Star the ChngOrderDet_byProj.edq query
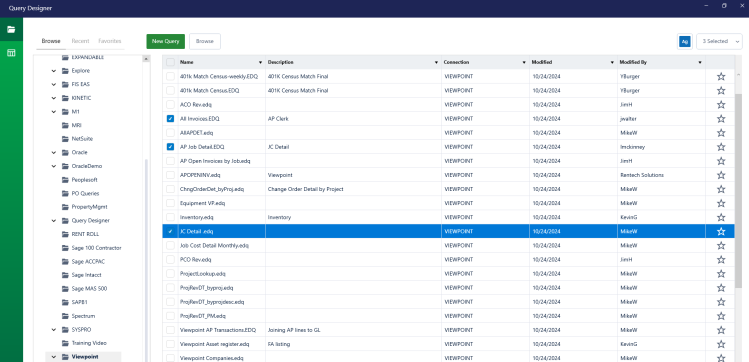The image size is (749, 362). coord(721,189)
